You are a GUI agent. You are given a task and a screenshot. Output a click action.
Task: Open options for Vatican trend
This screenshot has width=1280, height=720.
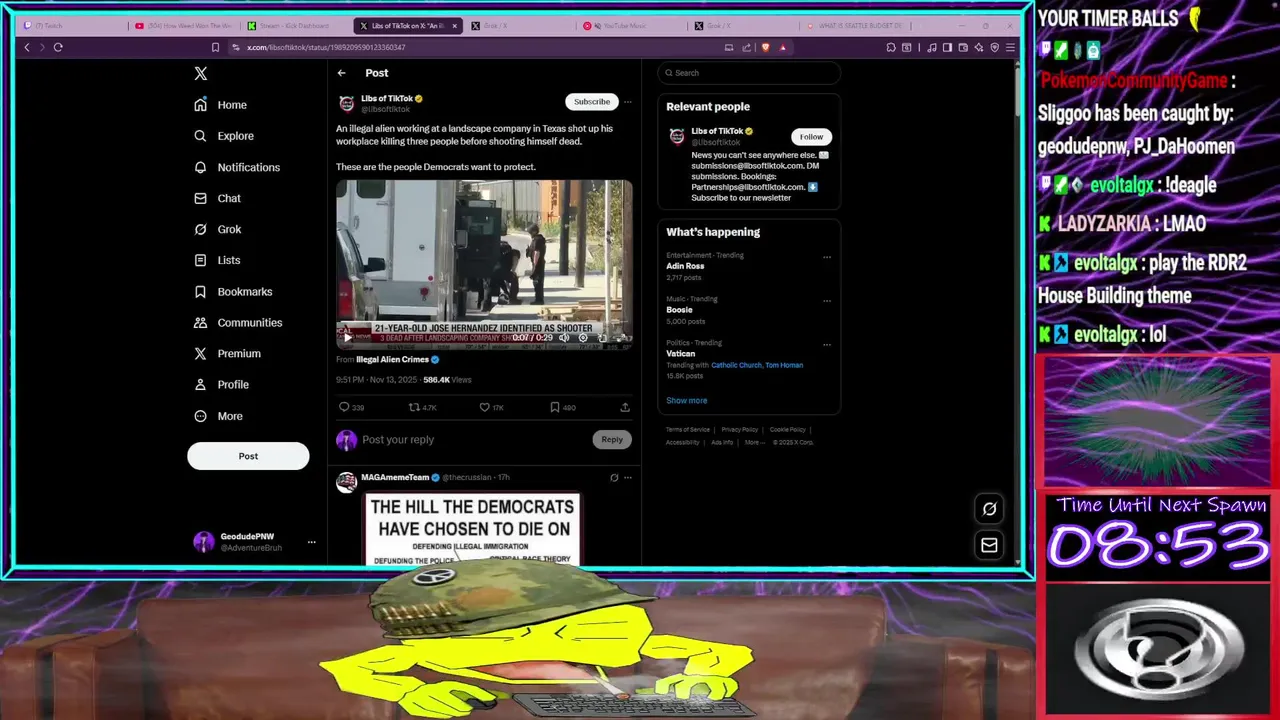(827, 345)
